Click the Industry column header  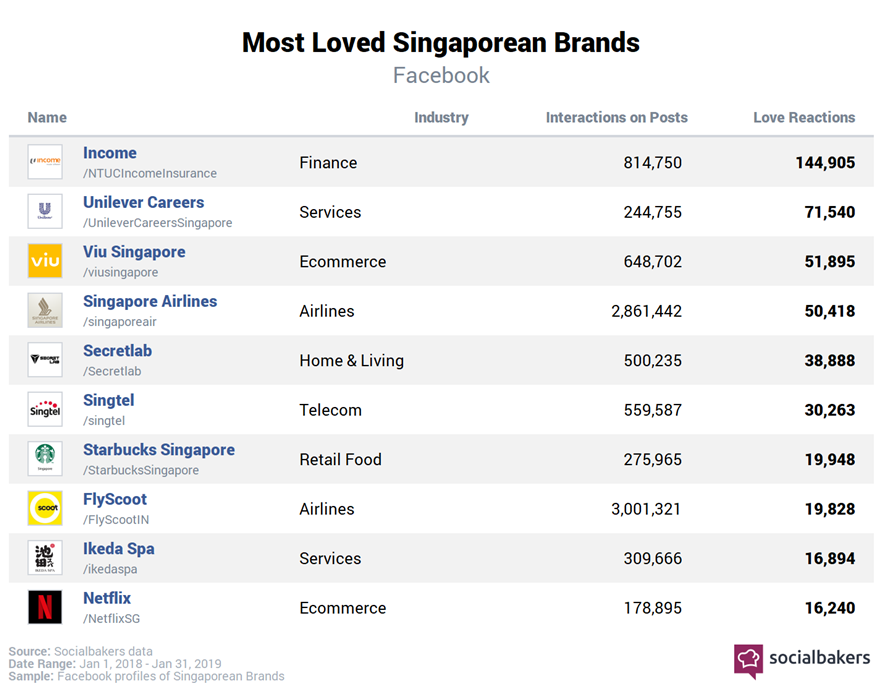click(441, 117)
